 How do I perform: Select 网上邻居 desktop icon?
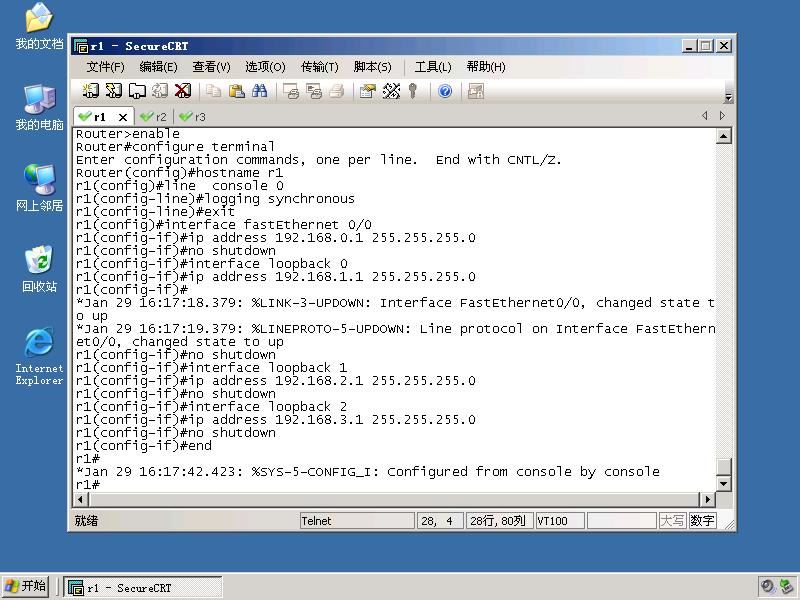point(39,188)
